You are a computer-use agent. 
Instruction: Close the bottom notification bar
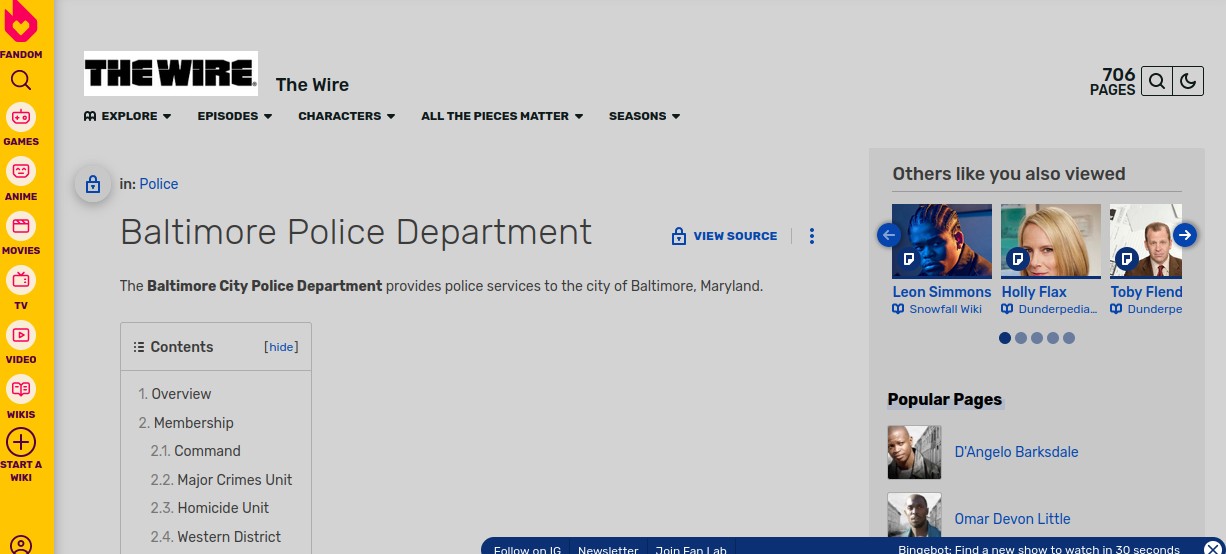click(1213, 548)
